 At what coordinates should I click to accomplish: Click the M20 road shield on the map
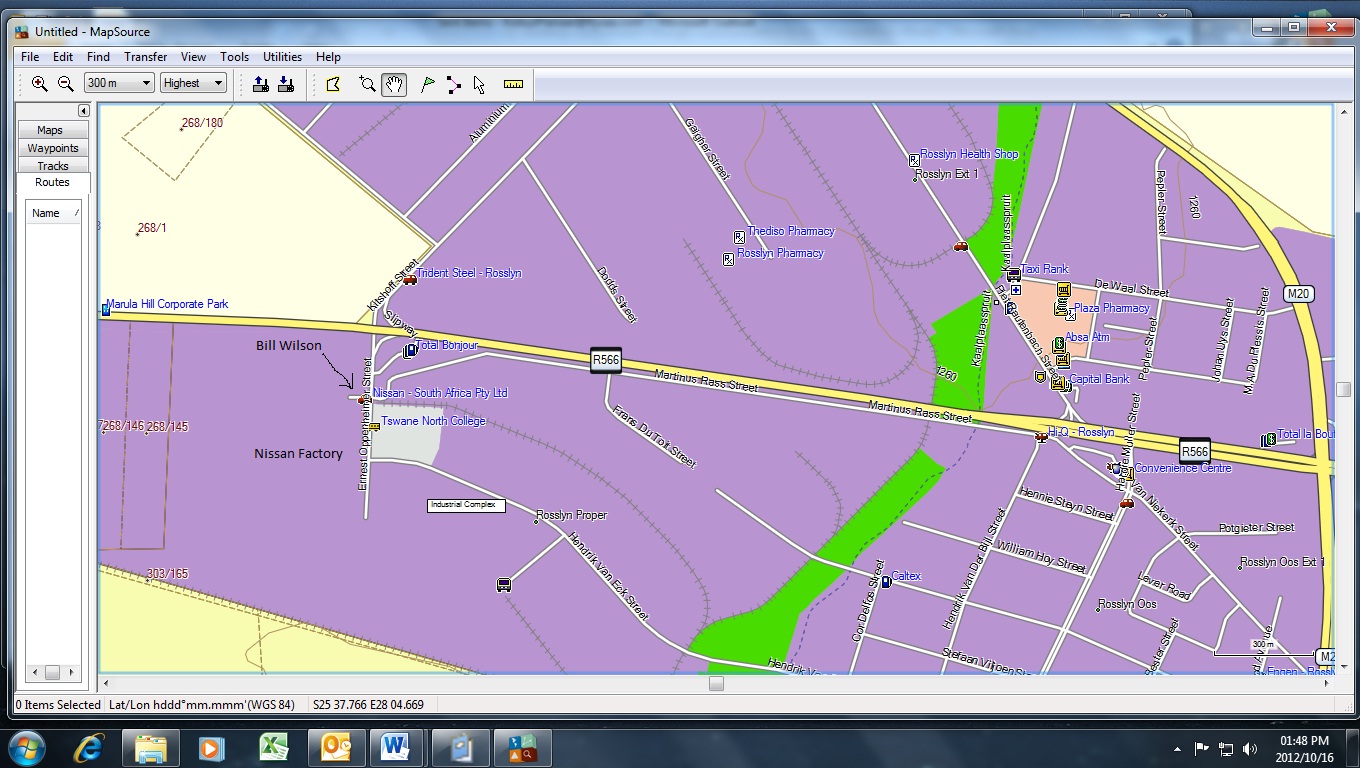[x=1298, y=294]
